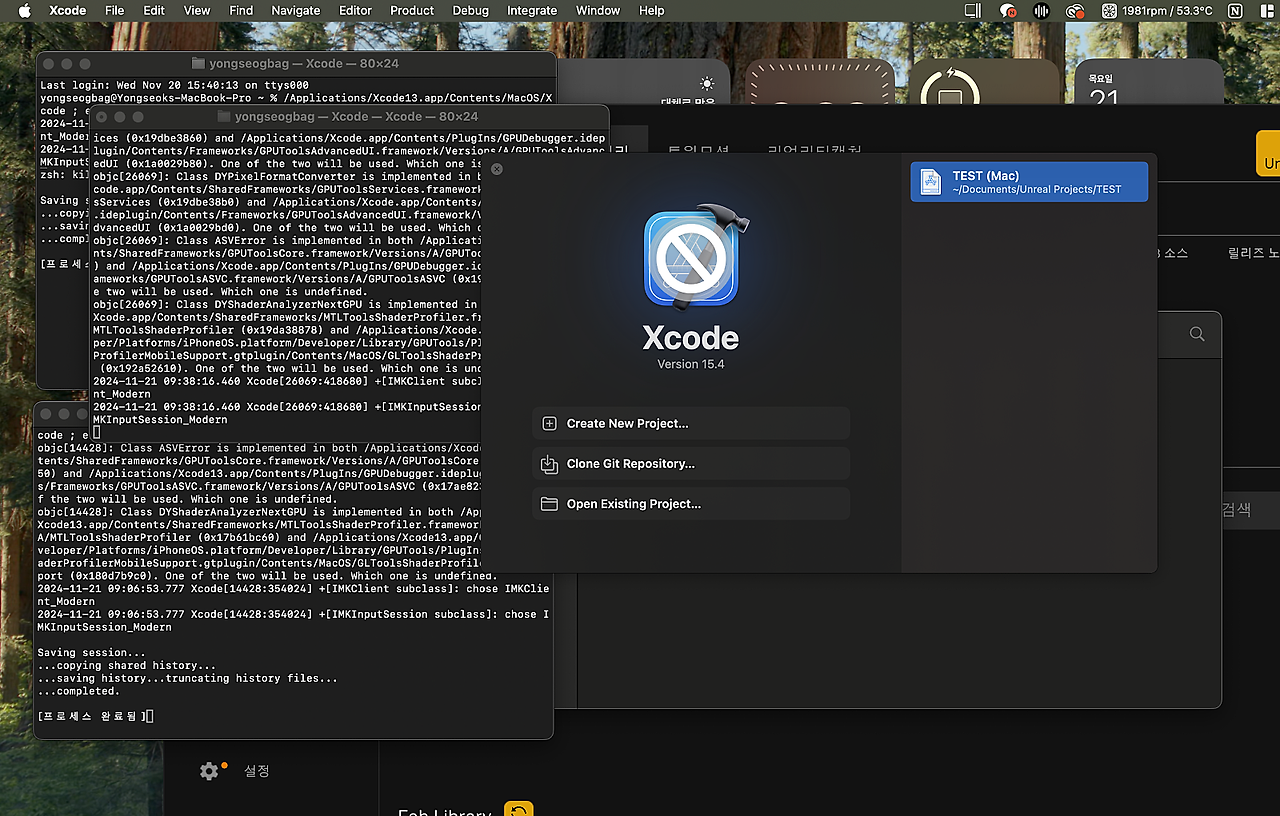Open the File menu
The height and width of the screenshot is (816, 1280).
(x=115, y=10)
